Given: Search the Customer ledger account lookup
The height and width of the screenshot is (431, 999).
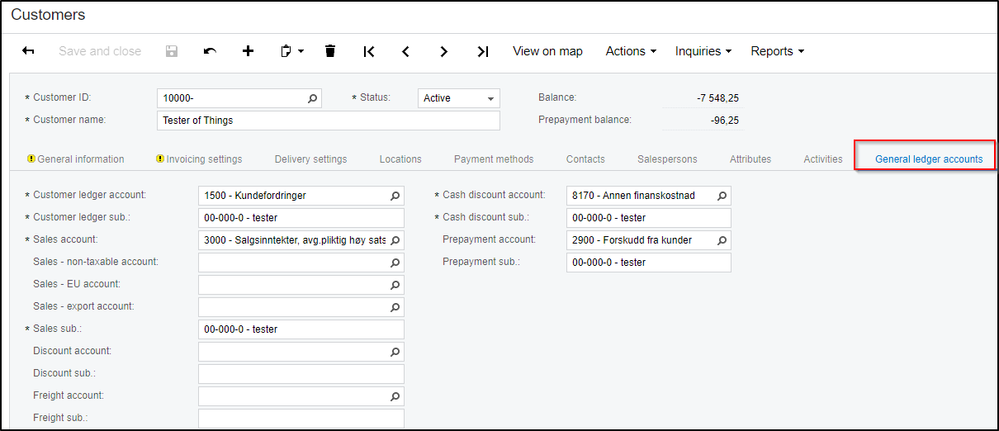Looking at the screenshot, I should point(395,195).
